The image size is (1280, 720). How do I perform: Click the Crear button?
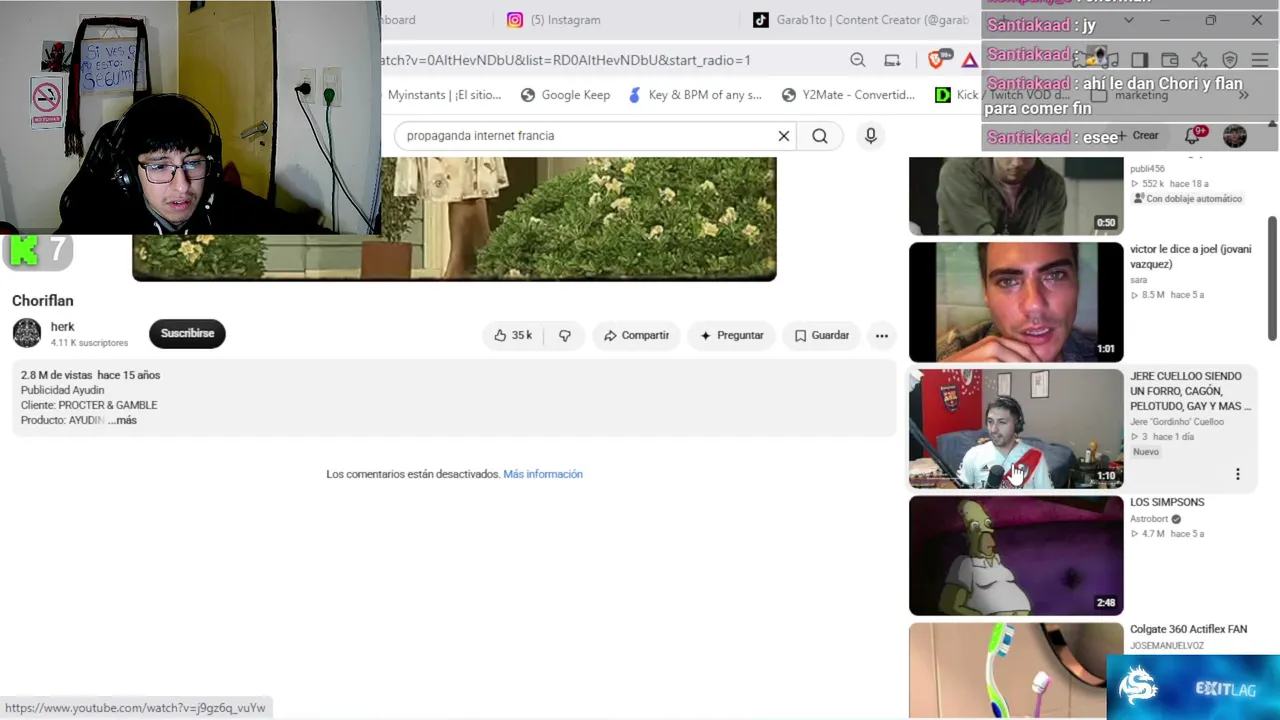click(x=1139, y=136)
